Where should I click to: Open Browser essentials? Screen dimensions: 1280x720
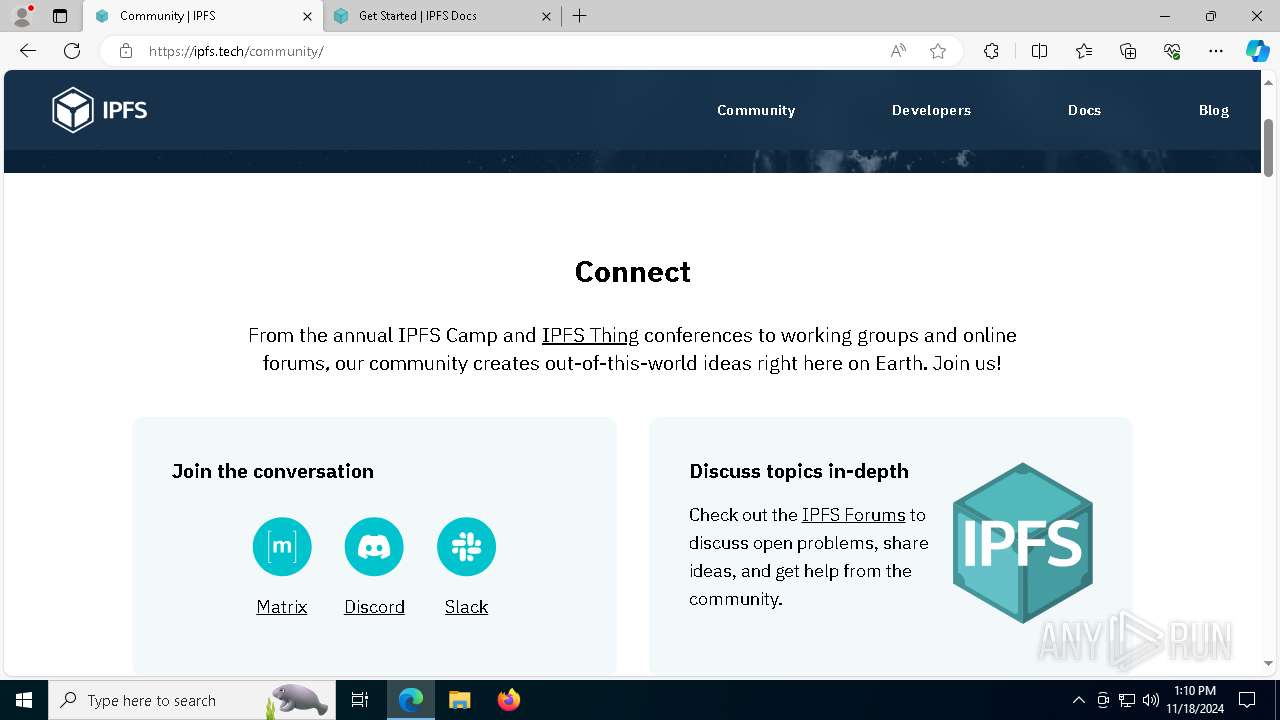point(1172,51)
